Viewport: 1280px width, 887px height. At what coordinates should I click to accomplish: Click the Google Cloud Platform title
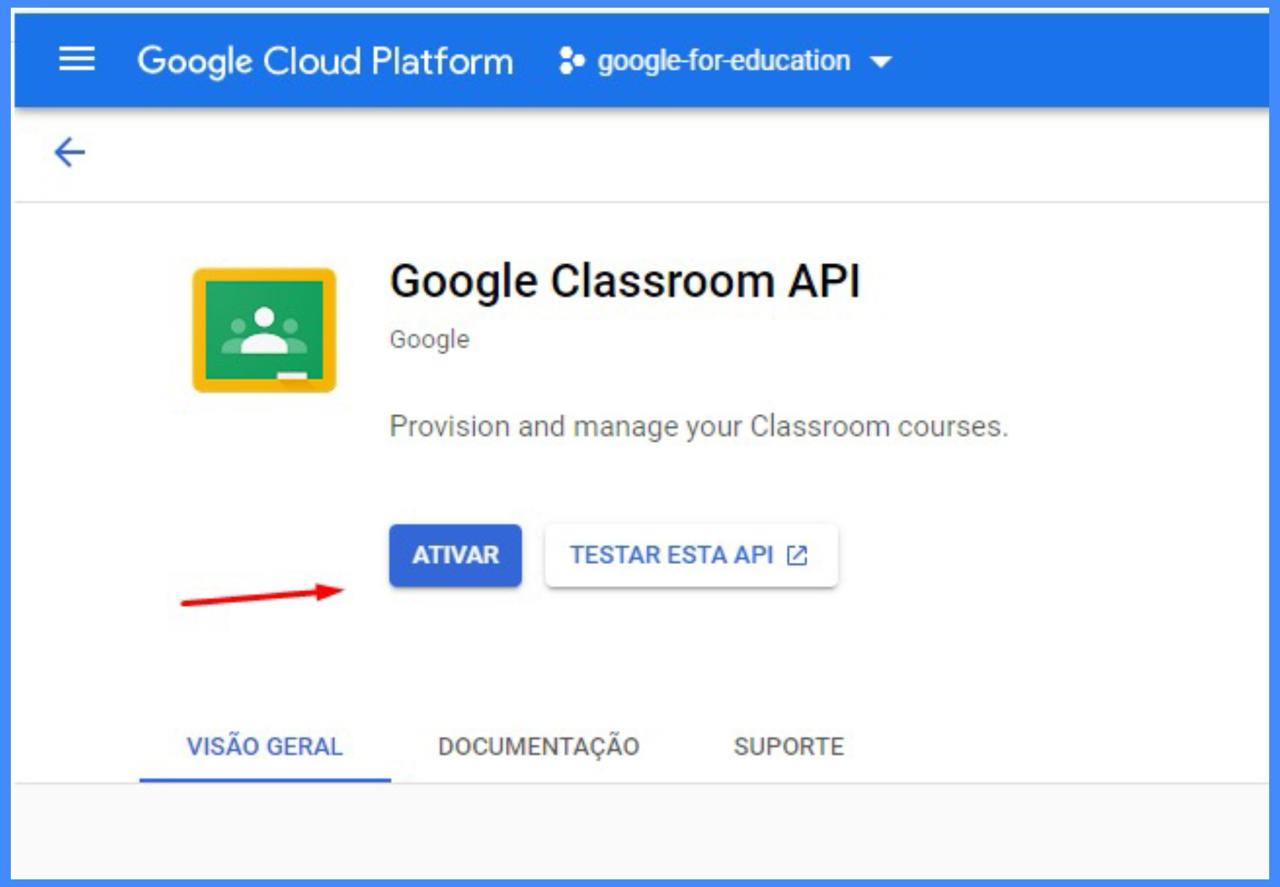click(325, 61)
